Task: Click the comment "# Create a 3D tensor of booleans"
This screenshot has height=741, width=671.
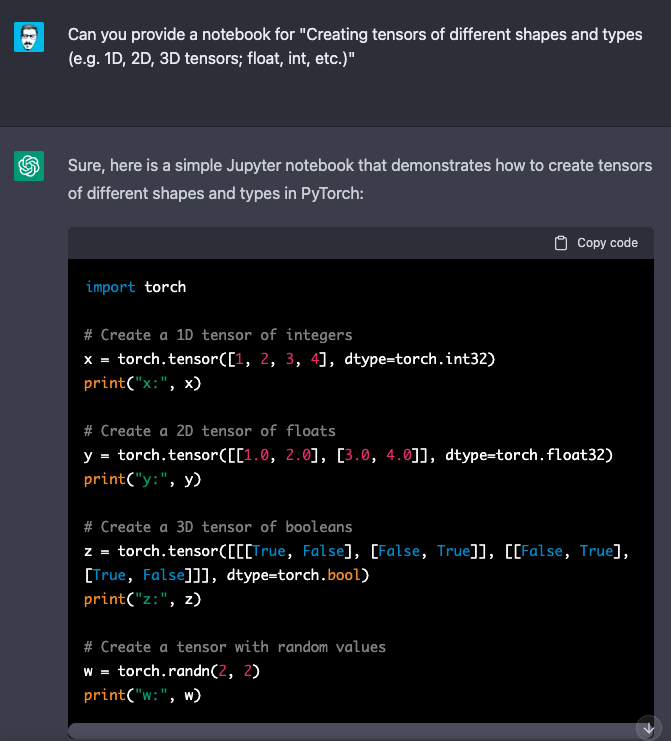Action: pos(218,527)
